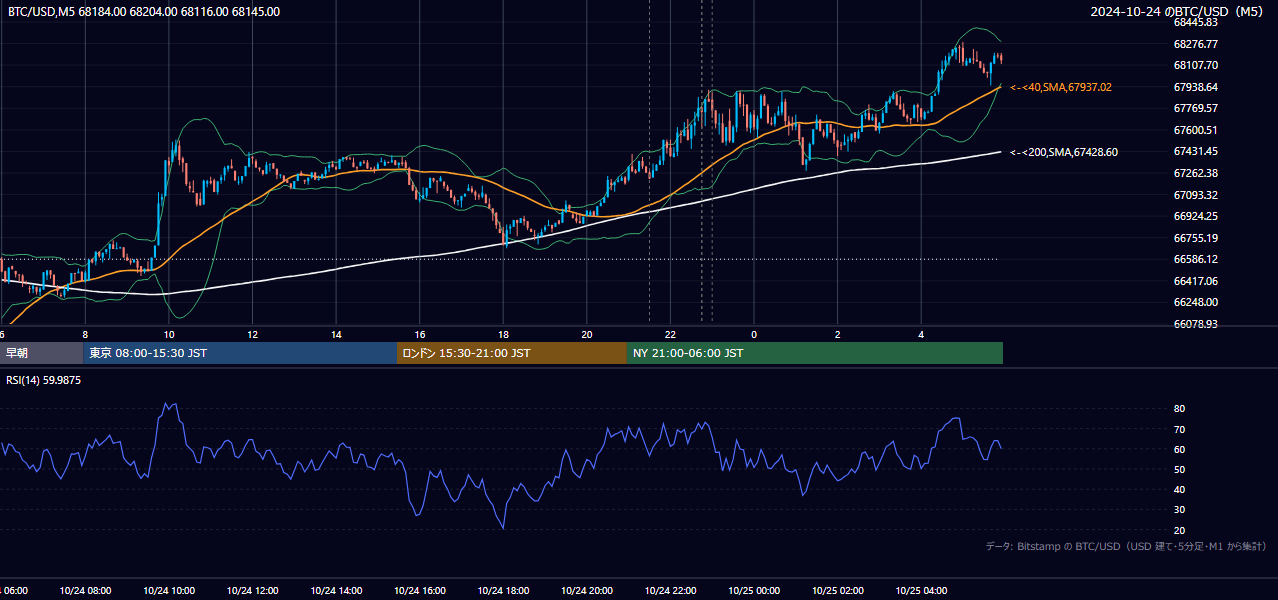Click the Bitstamp data source footnote
The image size is (1278, 600).
click(1126, 546)
